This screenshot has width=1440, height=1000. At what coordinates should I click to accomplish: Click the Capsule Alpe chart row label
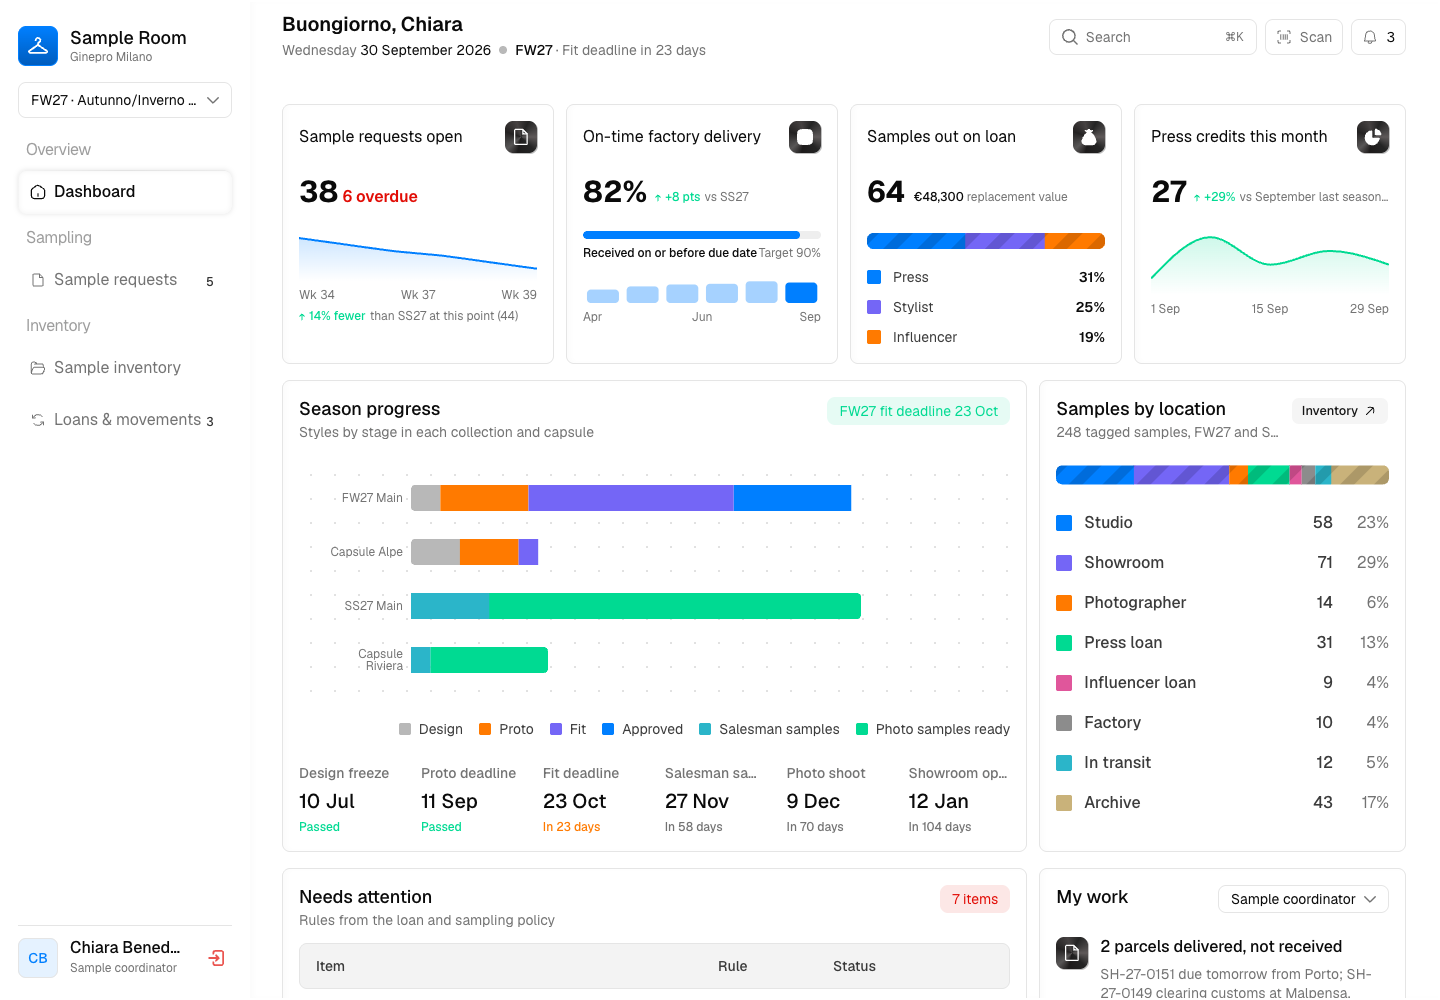366,552
